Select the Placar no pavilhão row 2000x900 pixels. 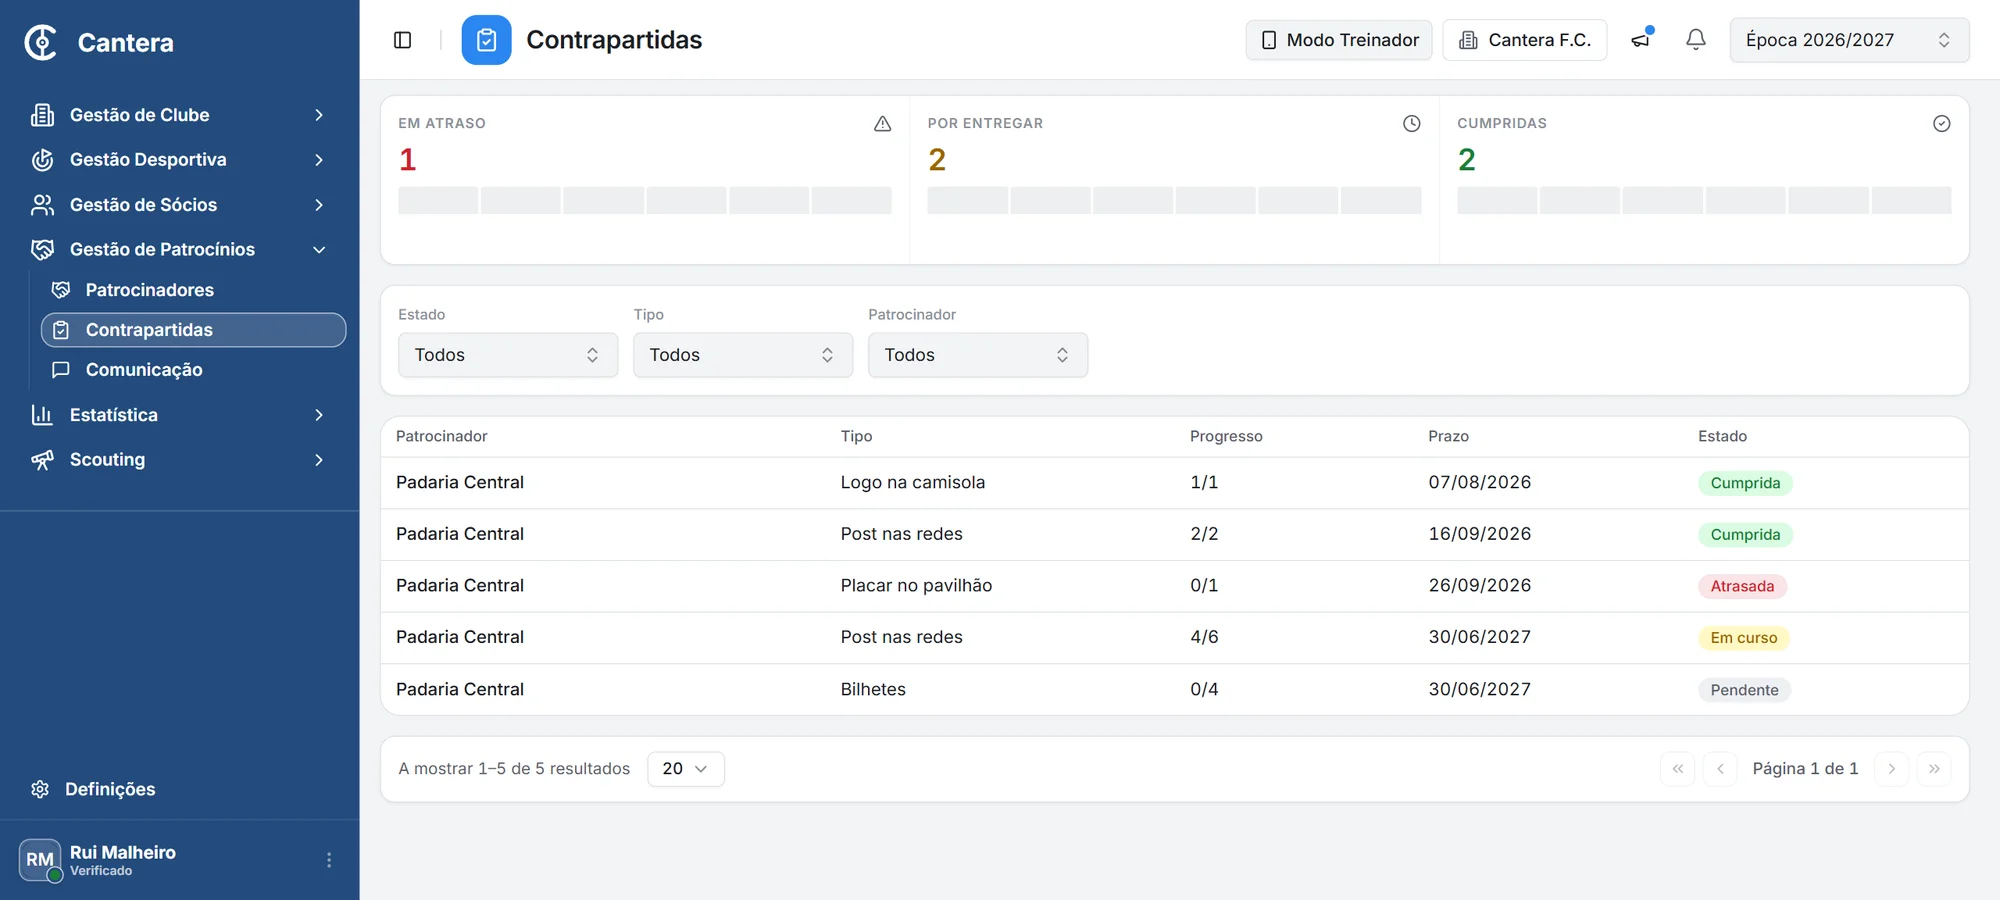click(1174, 586)
